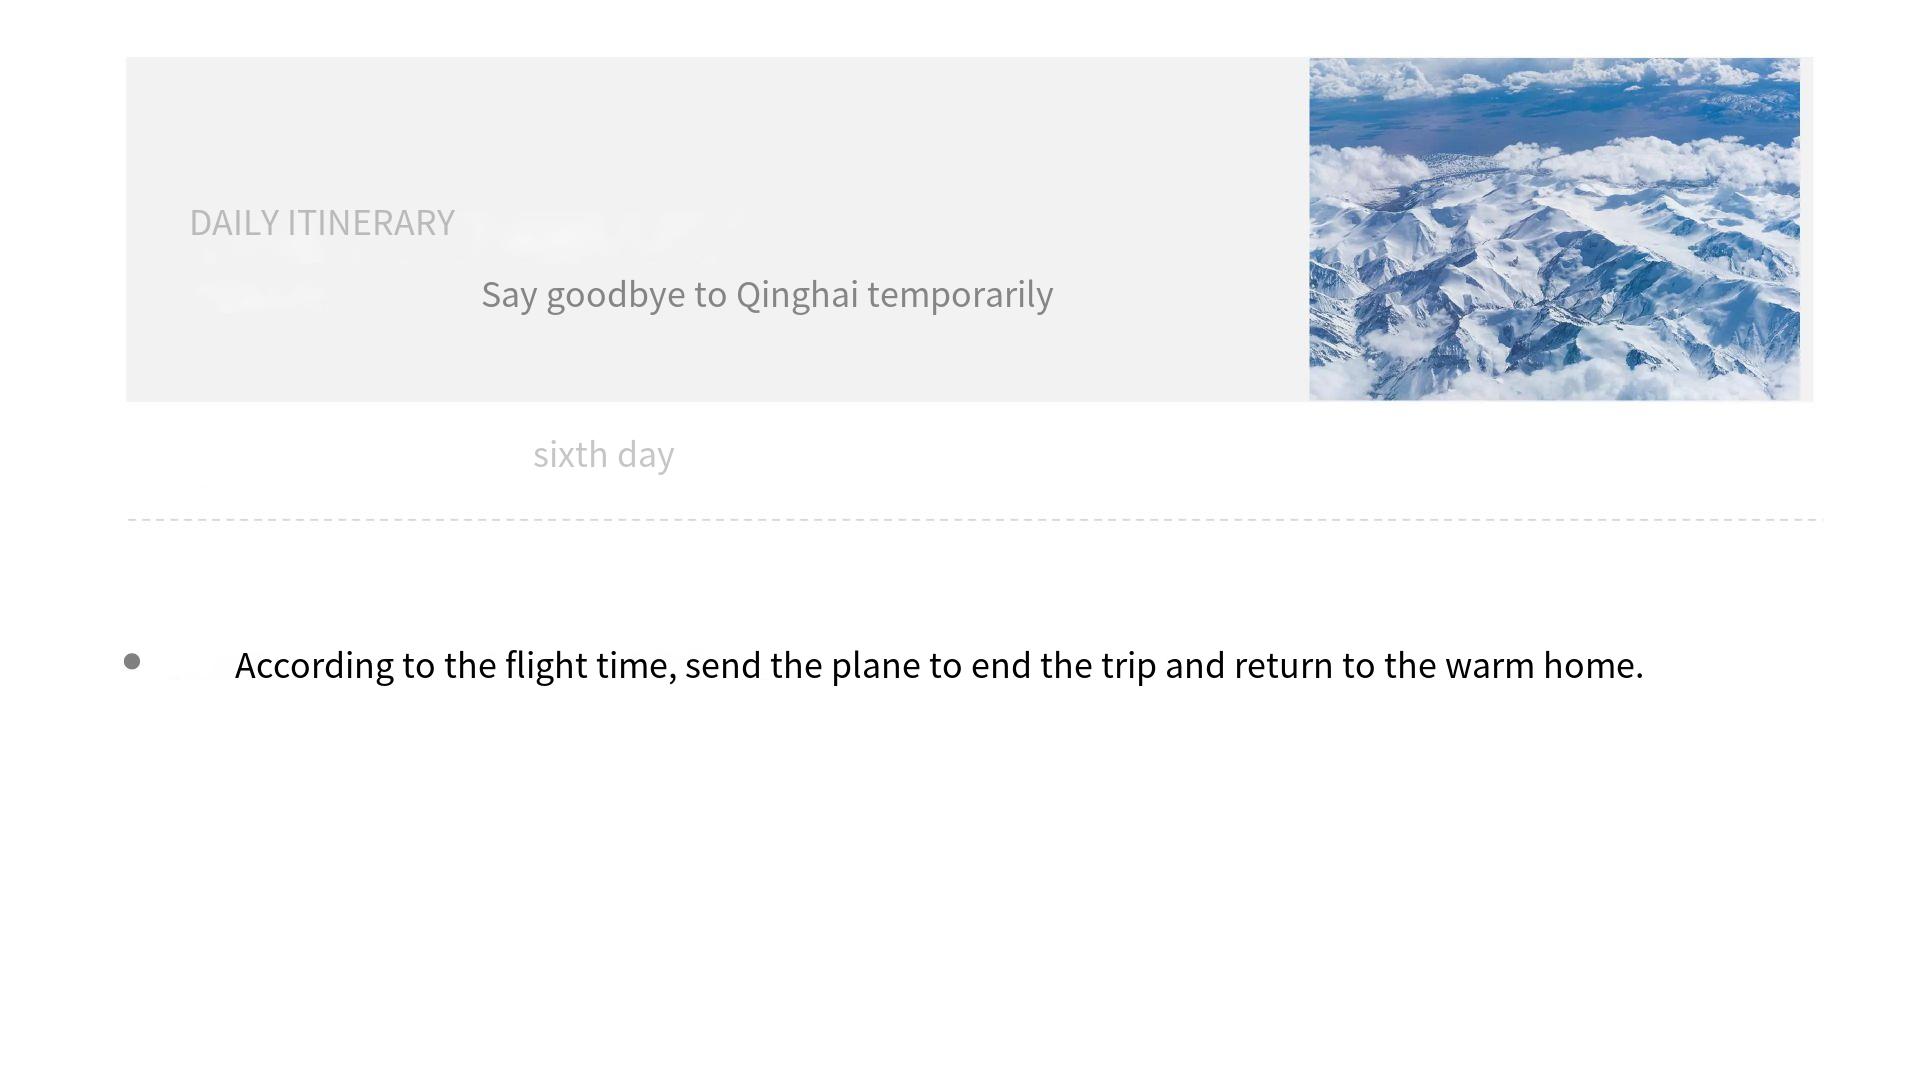Screen dimensions: 1920x1080
Task: Select the snowy mountain aerial photo
Action: pyautogui.click(x=1554, y=229)
